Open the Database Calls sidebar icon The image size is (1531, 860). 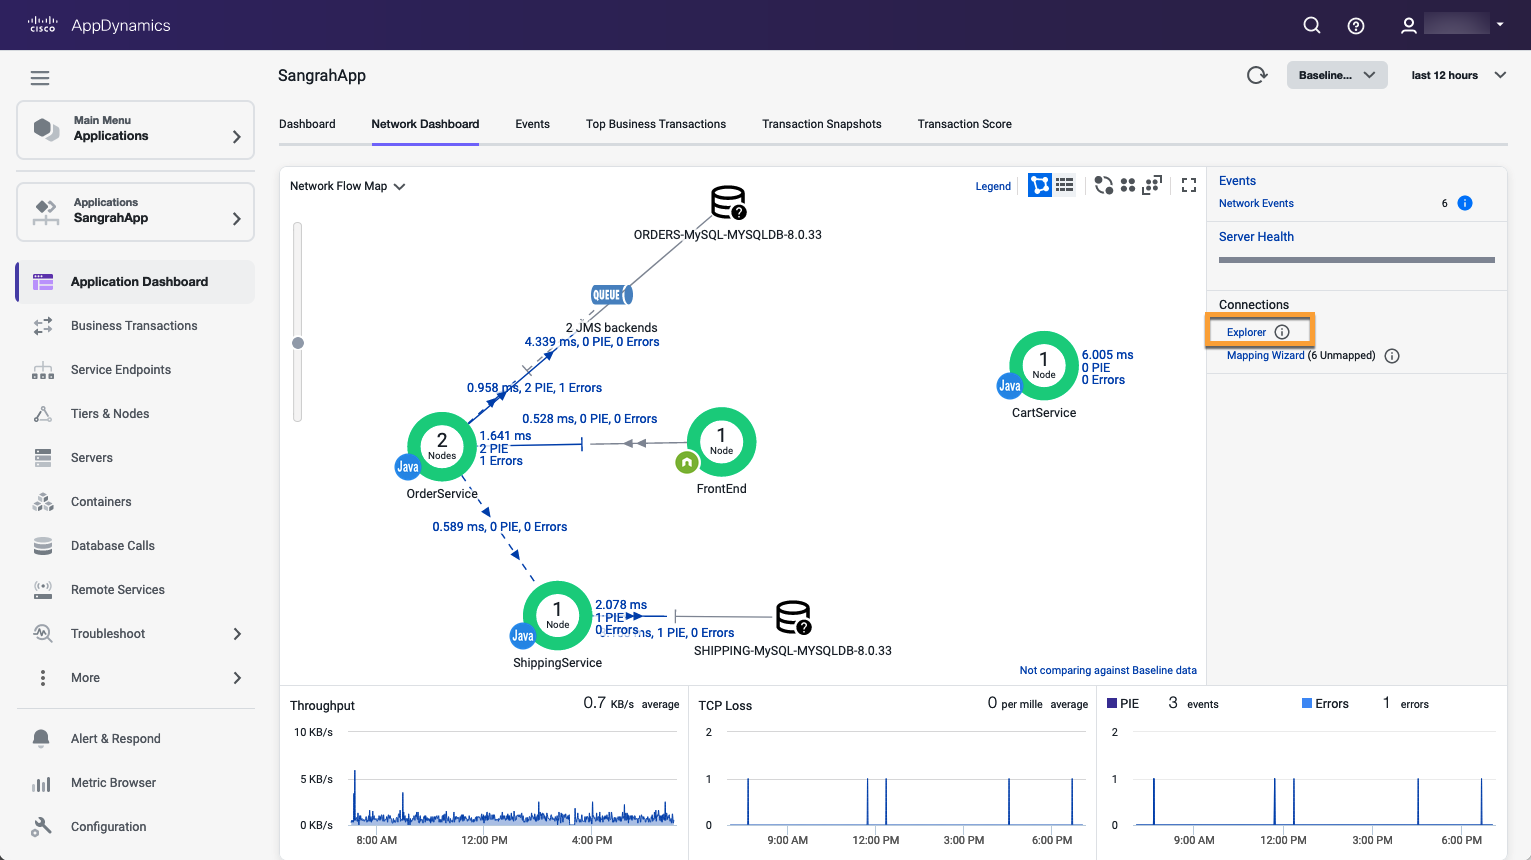[x=43, y=546]
